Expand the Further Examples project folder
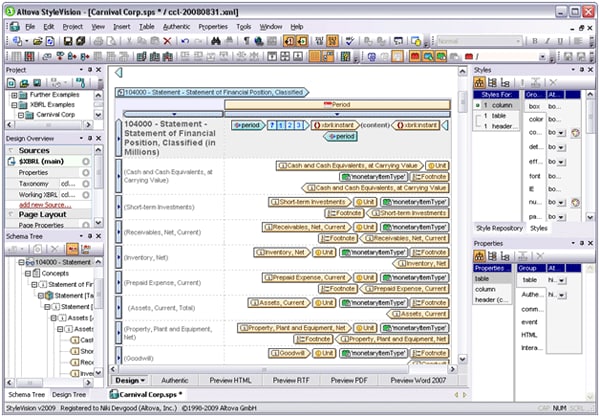The height and width of the screenshot is (417, 600). [14, 95]
